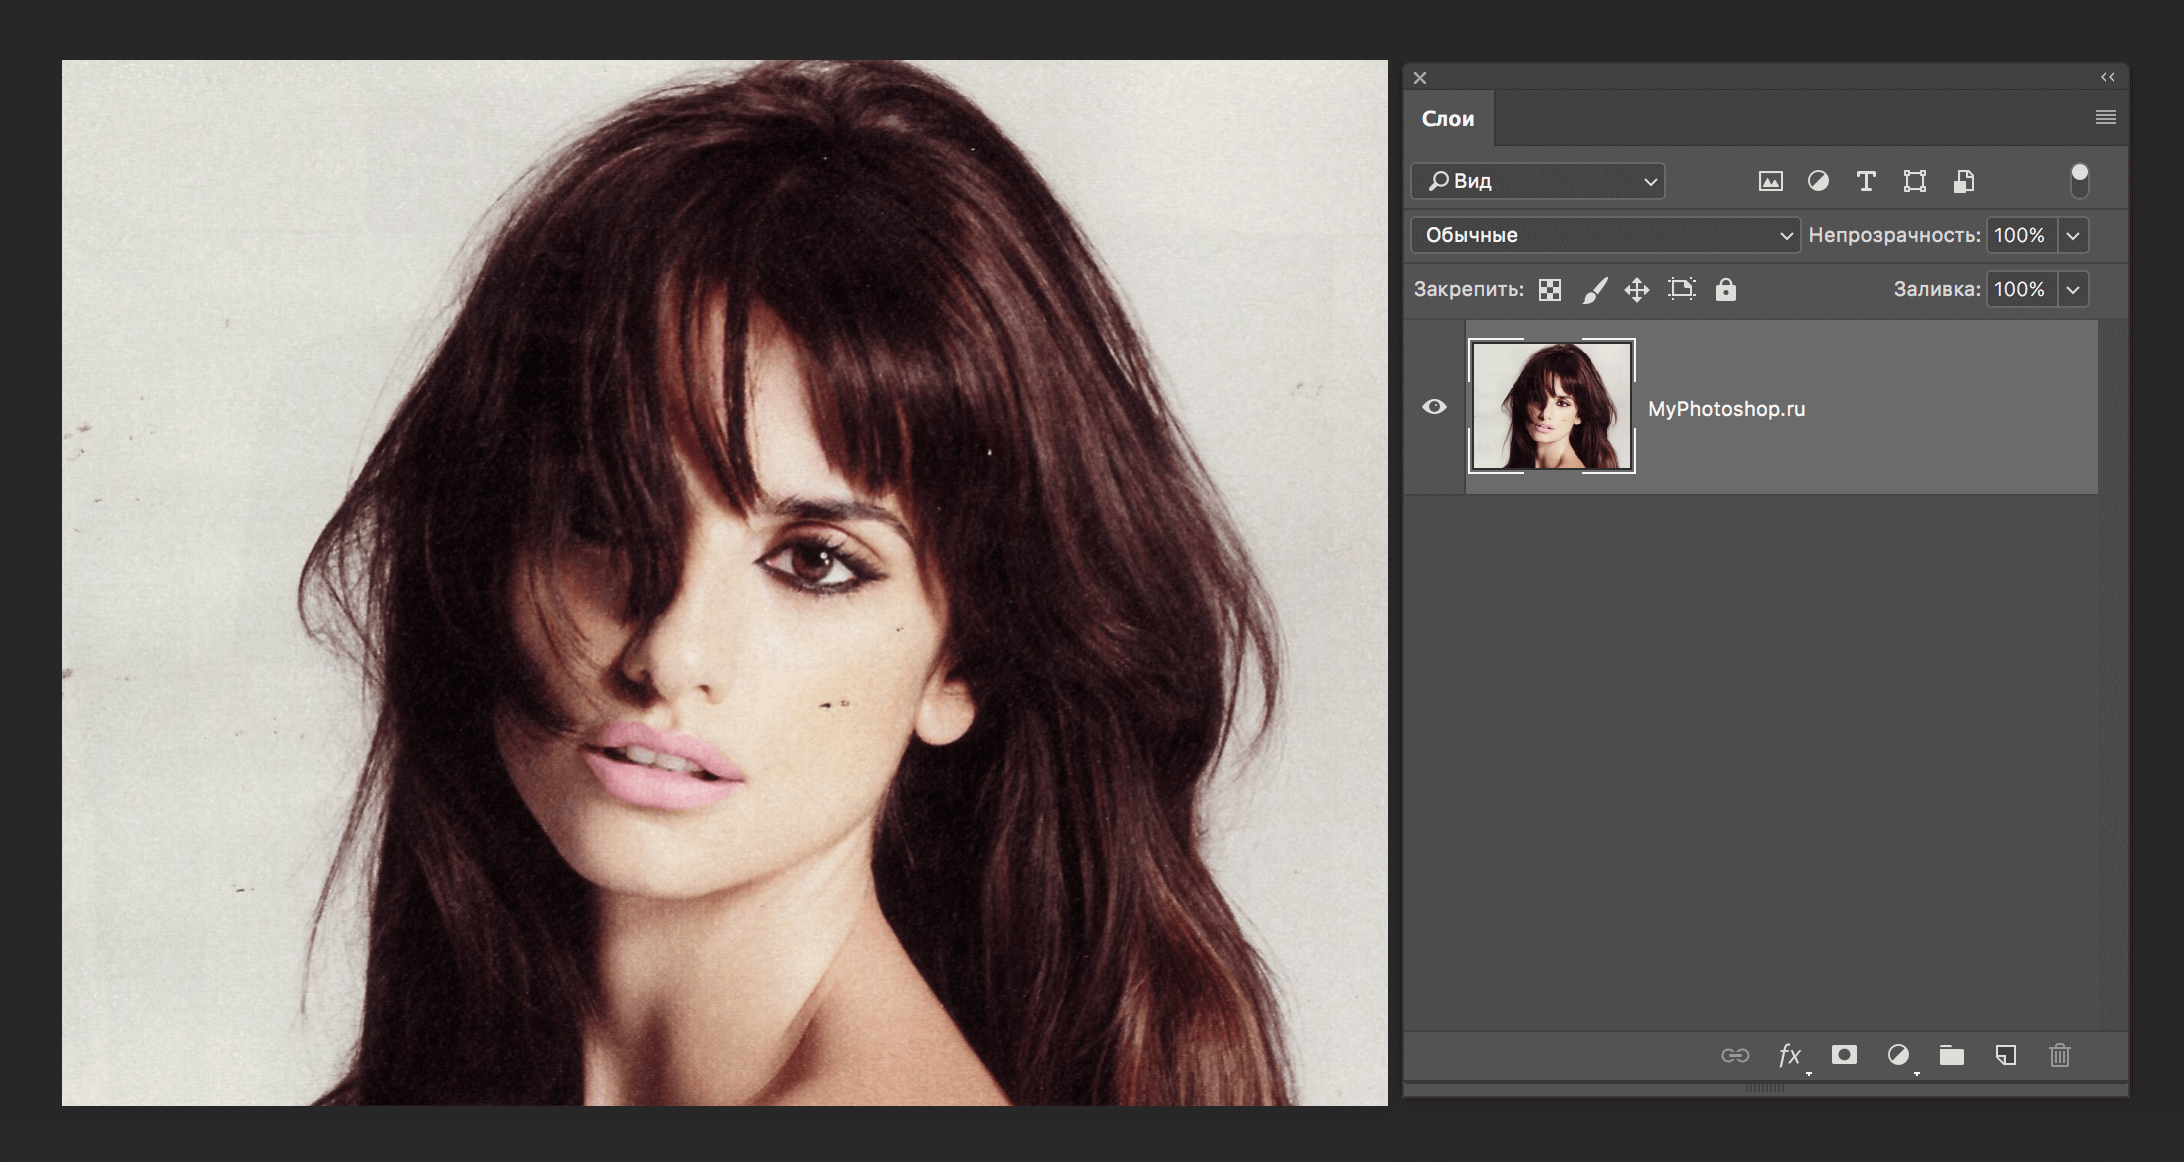Create a new layer group

point(1951,1055)
